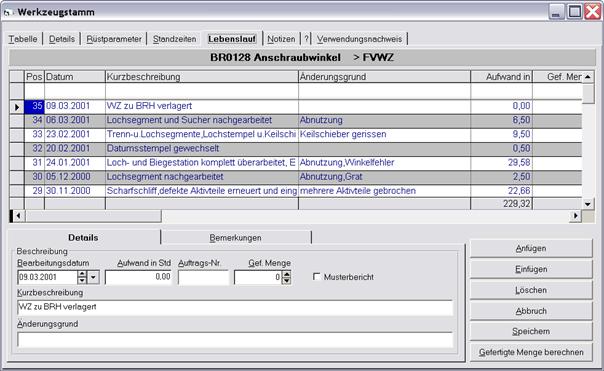Image resolution: width=604 pixels, height=371 pixels.
Task: Click the Speichern button
Action: point(531,331)
